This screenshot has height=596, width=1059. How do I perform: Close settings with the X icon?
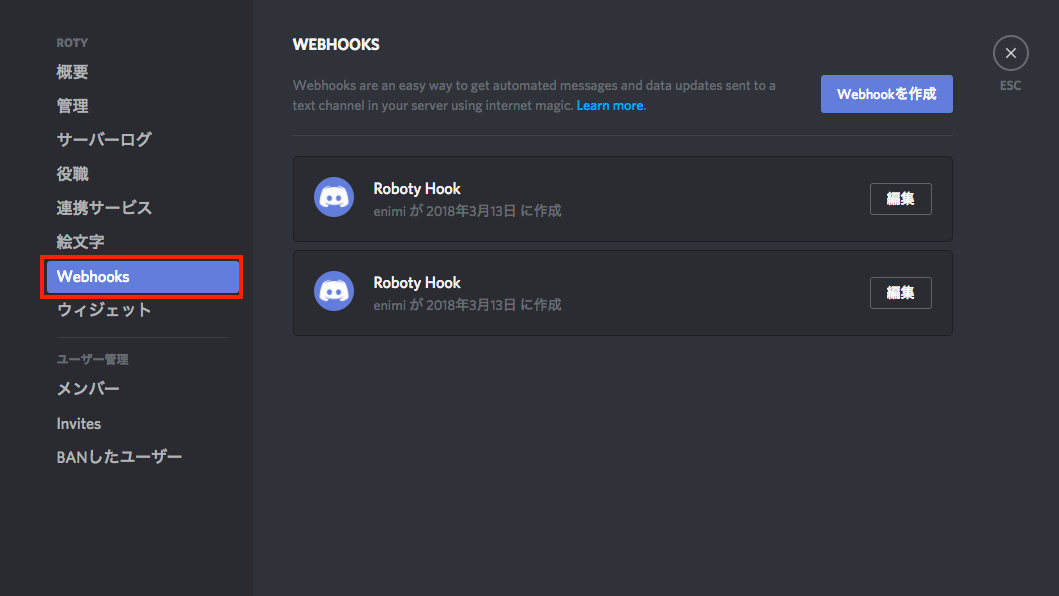tap(1010, 53)
